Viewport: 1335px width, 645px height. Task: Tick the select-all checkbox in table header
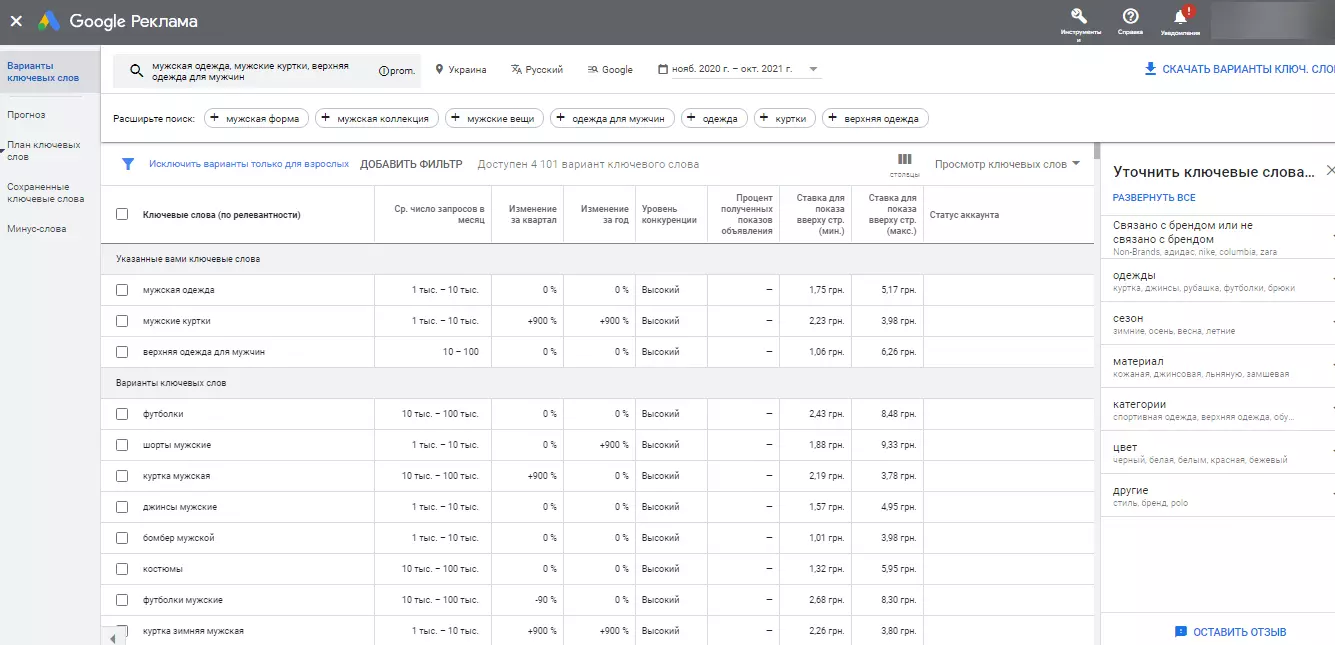pos(122,214)
